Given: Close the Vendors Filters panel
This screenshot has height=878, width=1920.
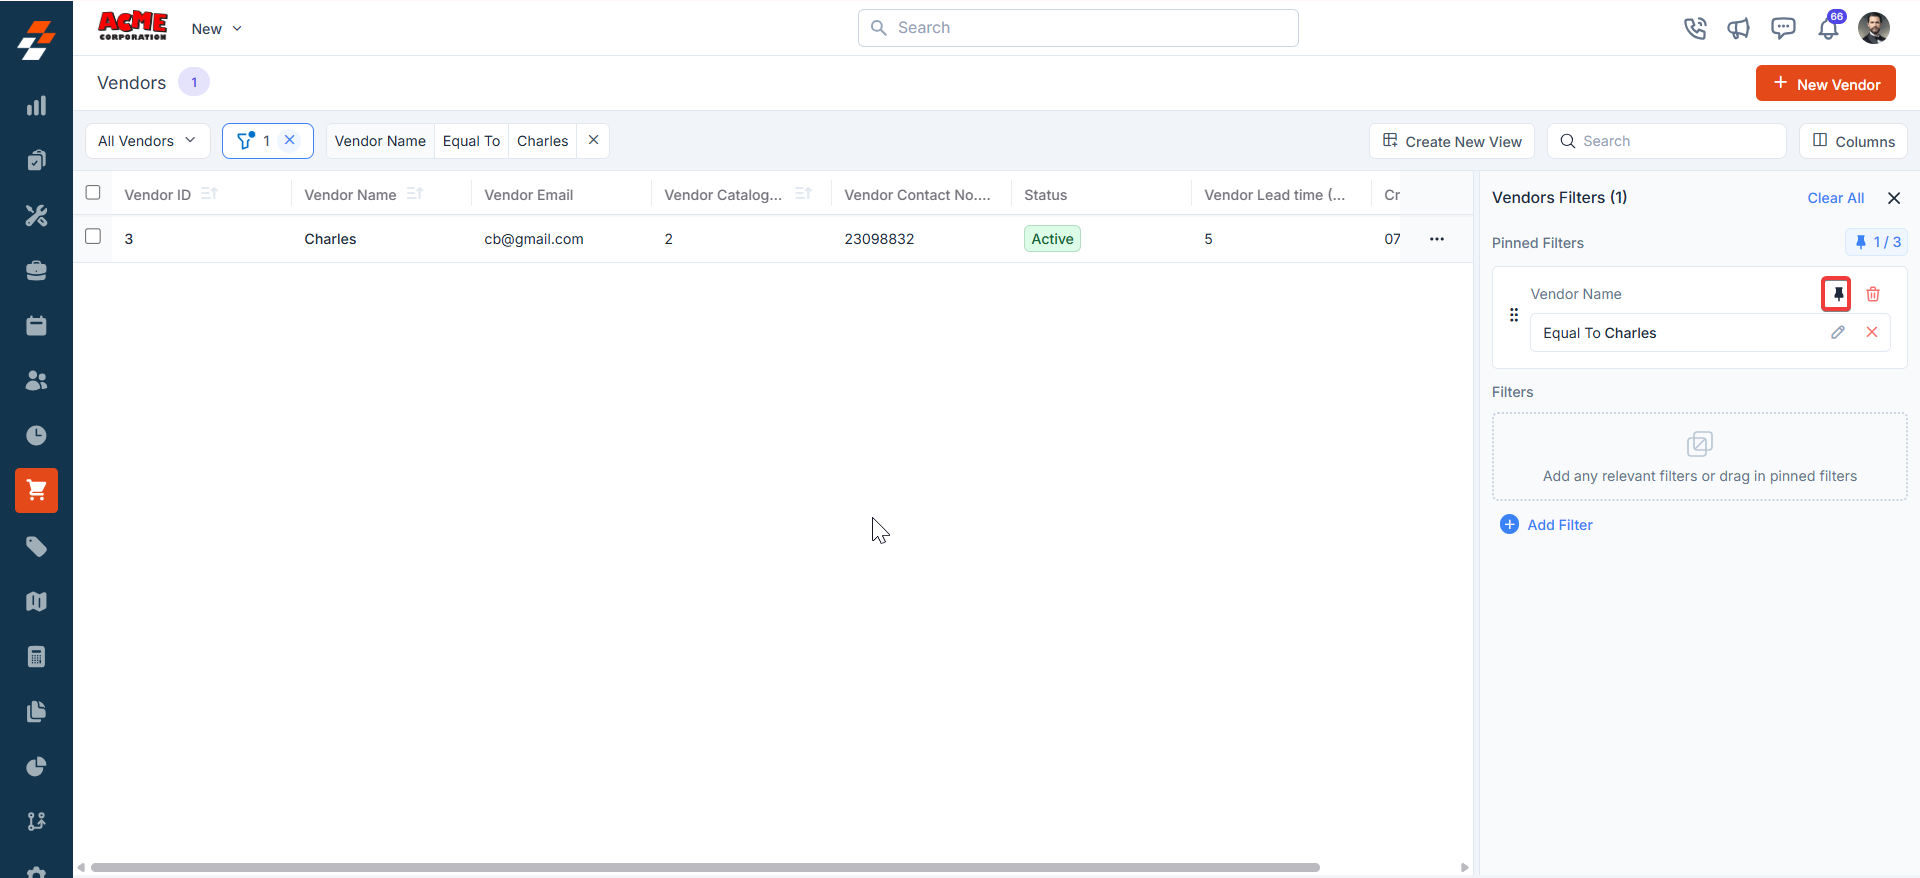Looking at the screenshot, I should point(1894,198).
